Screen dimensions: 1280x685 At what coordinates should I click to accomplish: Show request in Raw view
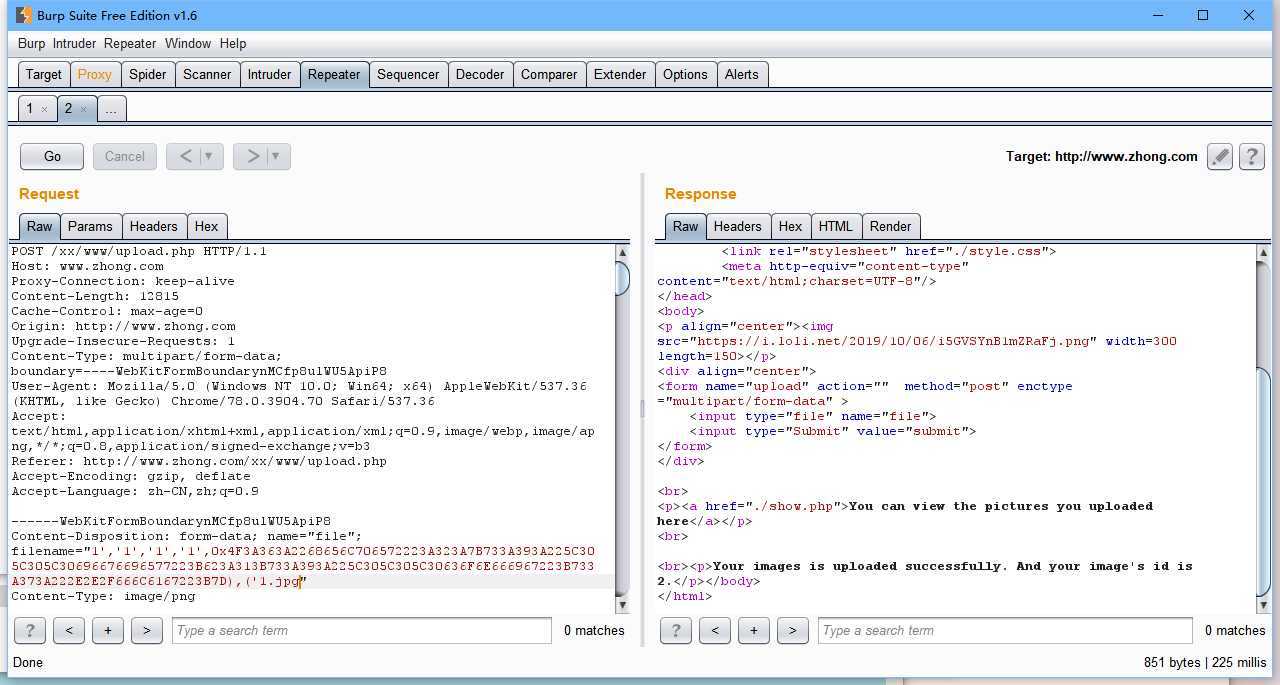tap(40, 226)
